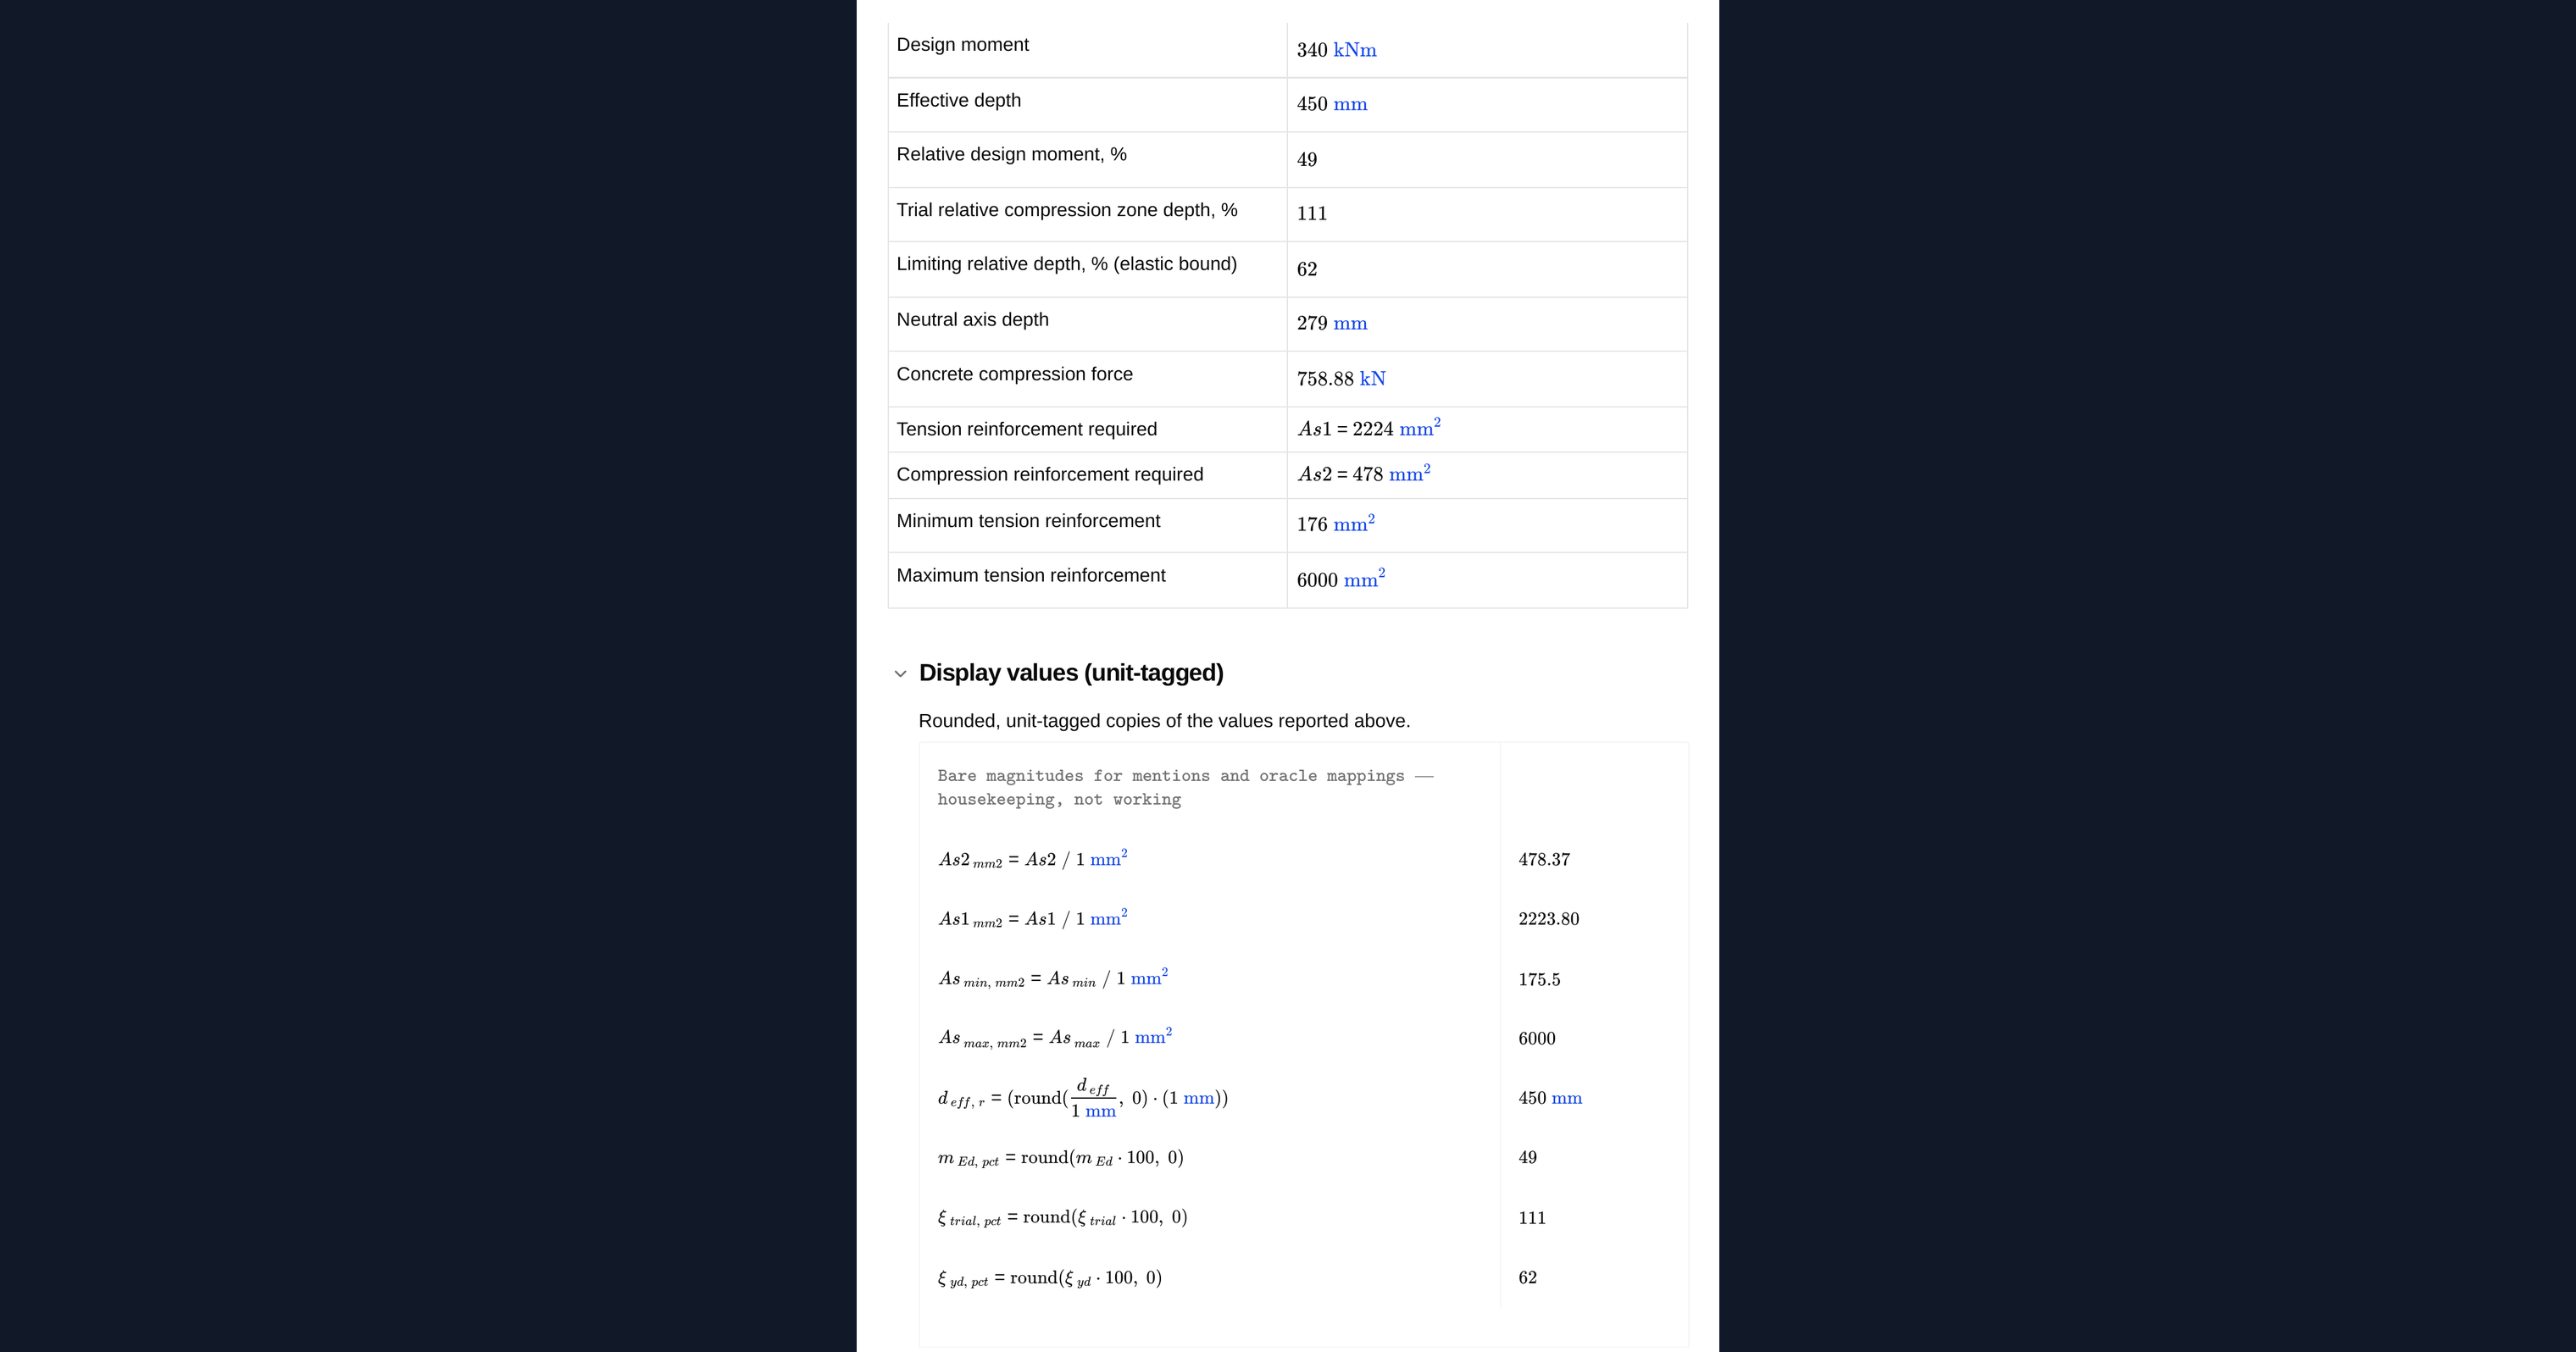Click the m Ed,pct round formula
Viewport: 2576px width, 1352px height.
coord(1060,1158)
